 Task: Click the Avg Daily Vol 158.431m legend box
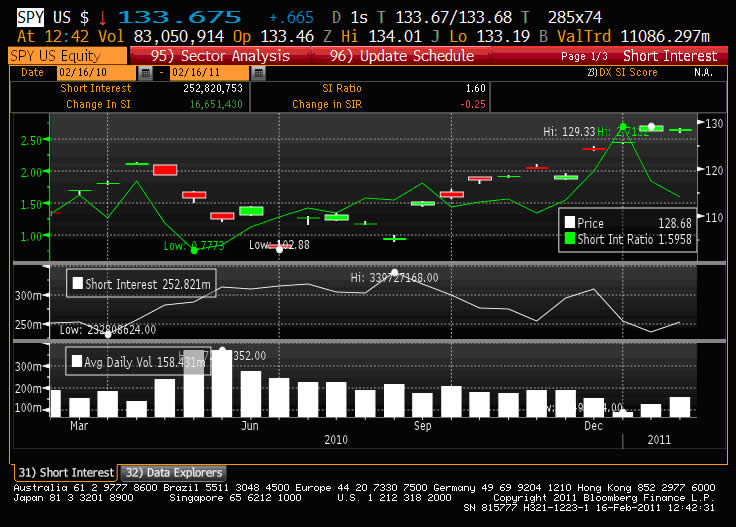pyautogui.click(x=138, y=361)
